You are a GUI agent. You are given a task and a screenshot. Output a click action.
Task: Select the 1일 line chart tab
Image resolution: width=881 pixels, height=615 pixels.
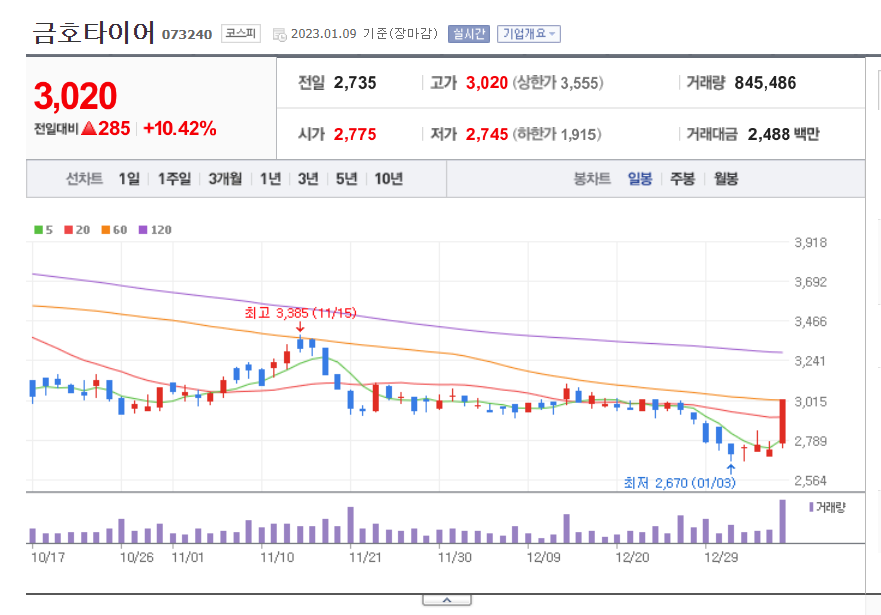[129, 179]
